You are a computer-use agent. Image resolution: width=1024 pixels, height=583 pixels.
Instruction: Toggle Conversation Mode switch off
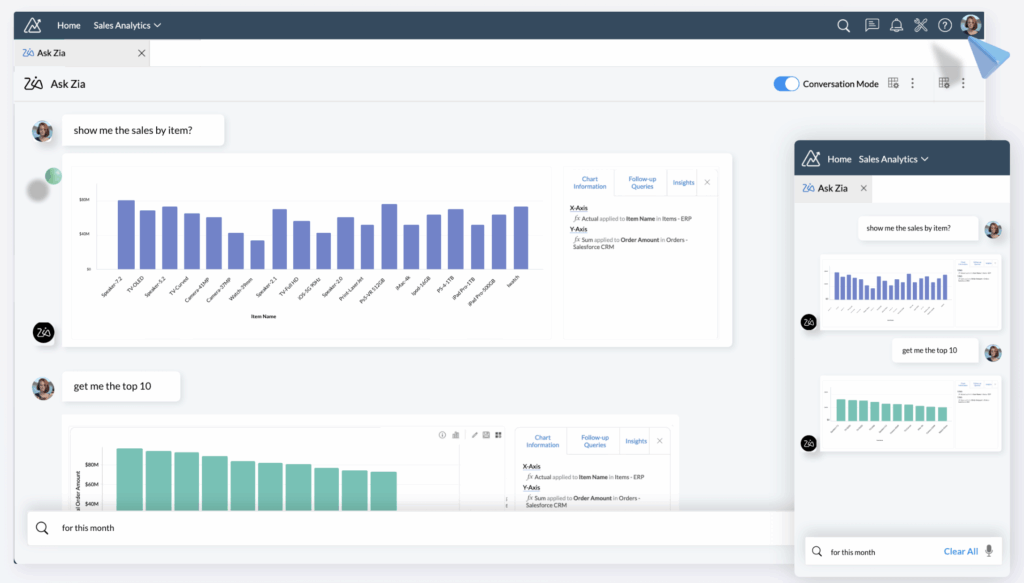click(786, 84)
